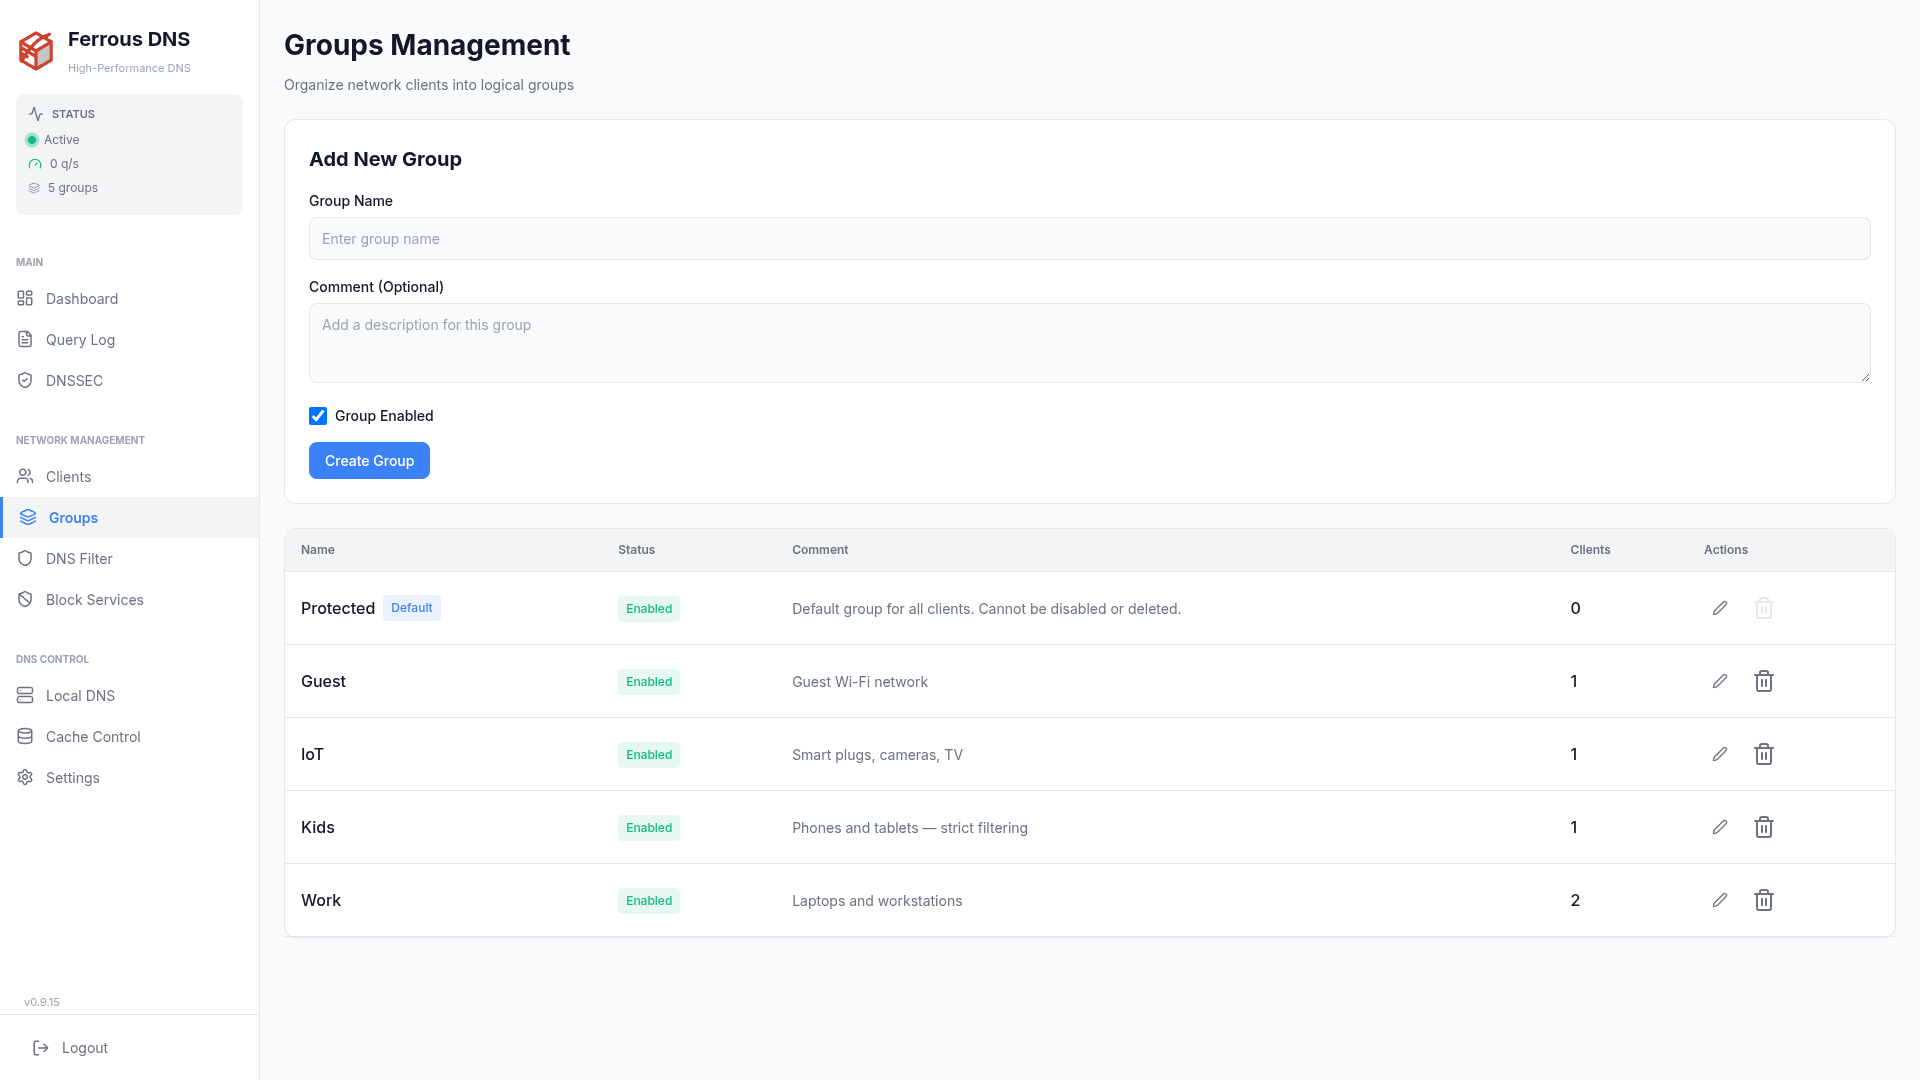
Task: Click the Dashboard sidebar icon
Action: 25,298
